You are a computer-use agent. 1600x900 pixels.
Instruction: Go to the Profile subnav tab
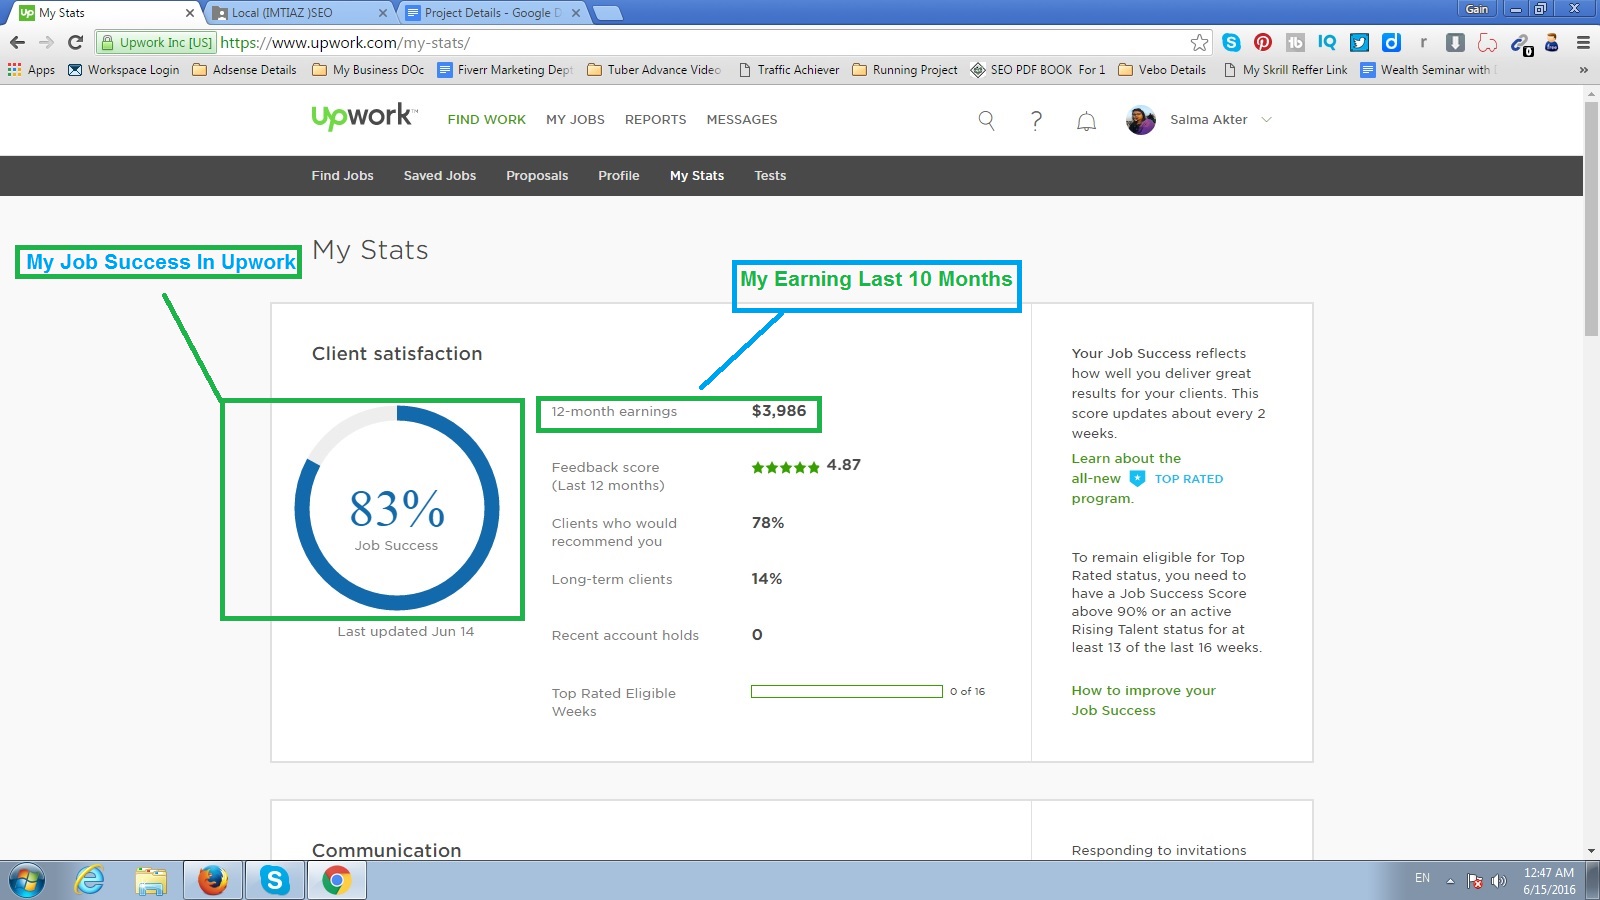tap(618, 176)
